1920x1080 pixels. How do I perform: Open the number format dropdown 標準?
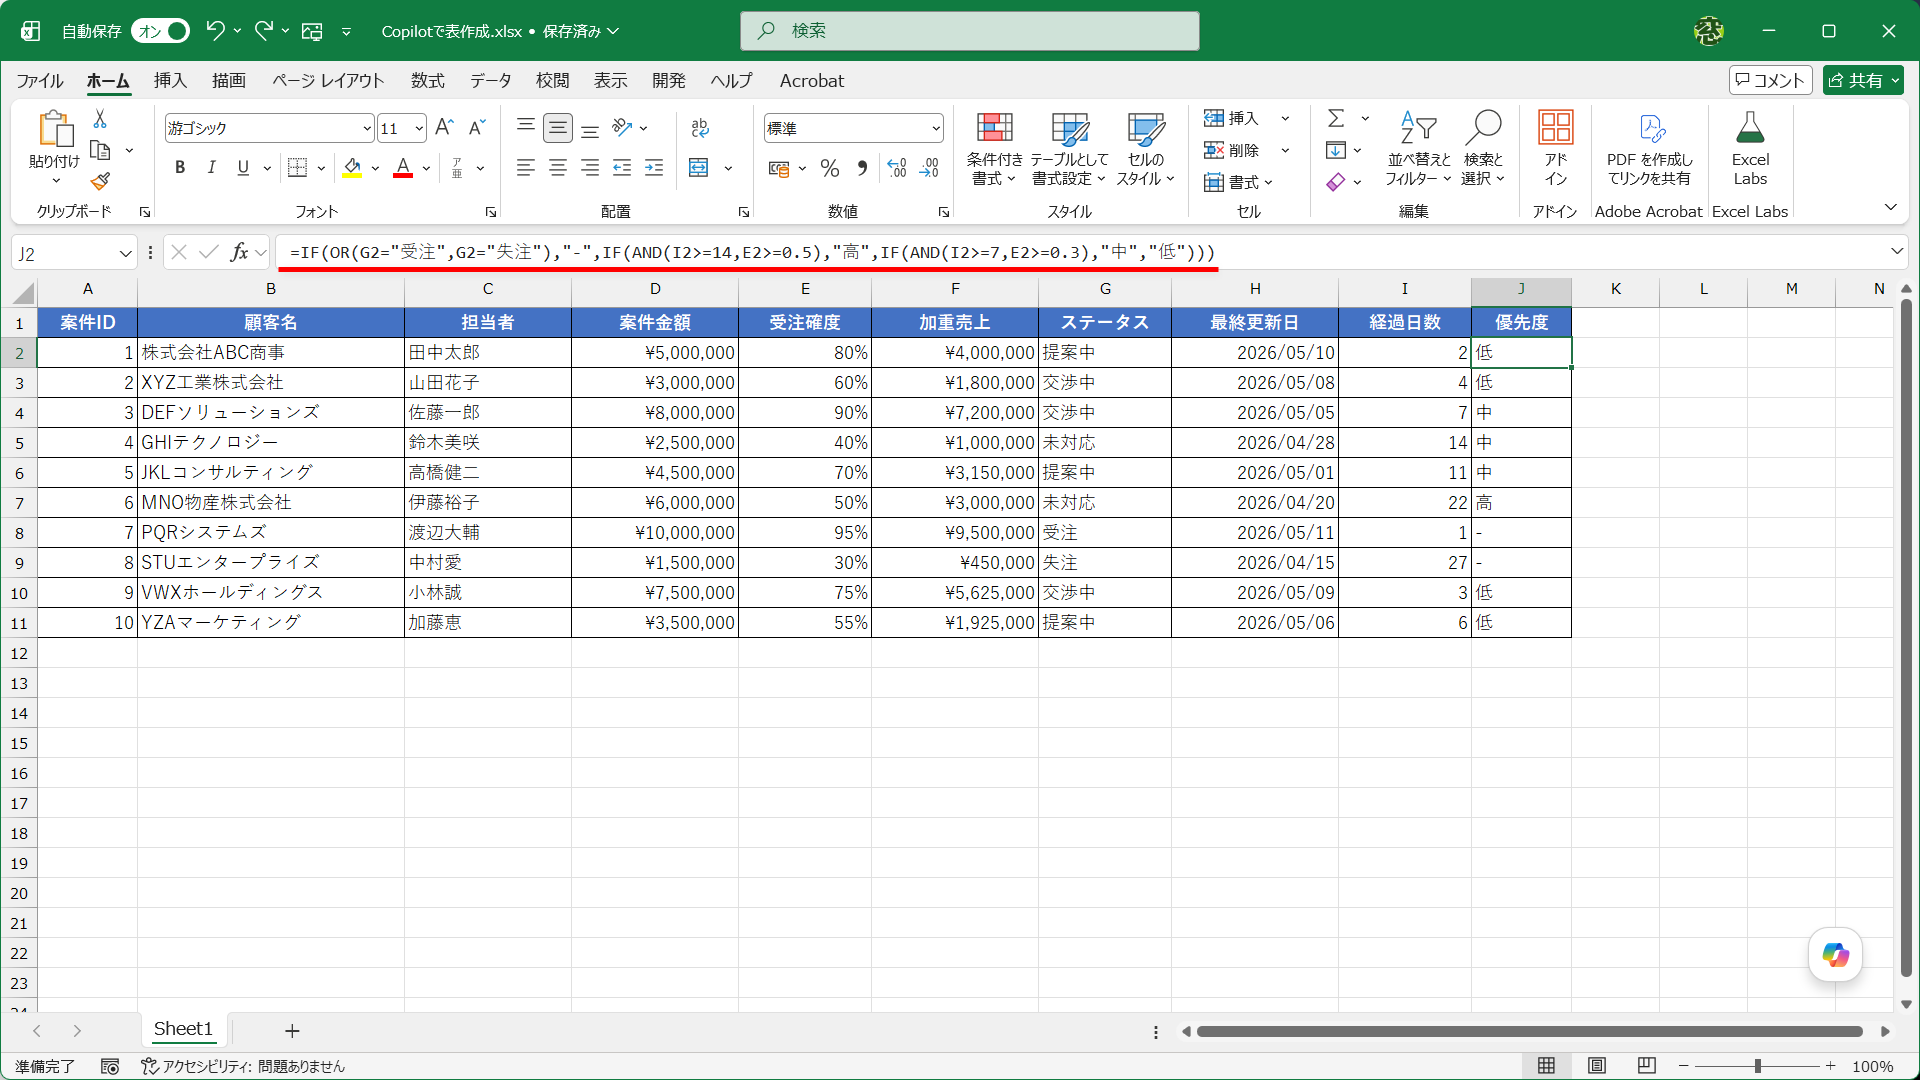pyautogui.click(x=936, y=128)
